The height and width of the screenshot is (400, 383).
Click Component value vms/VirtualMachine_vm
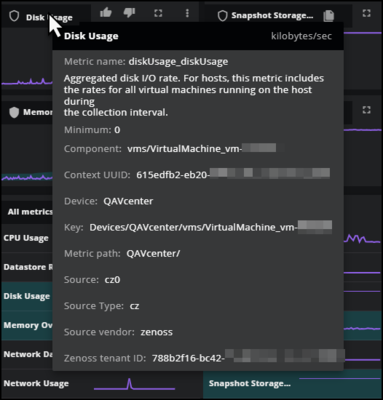point(201,149)
